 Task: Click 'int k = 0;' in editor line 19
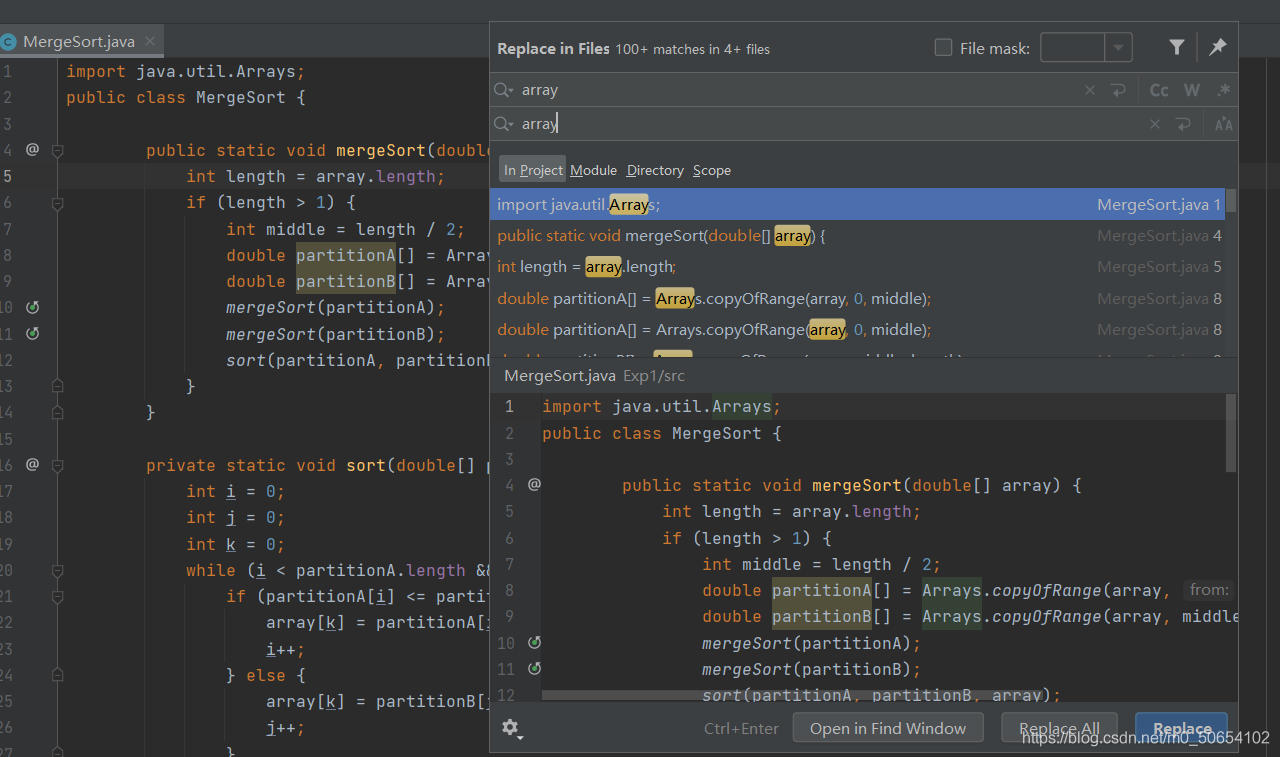point(235,544)
